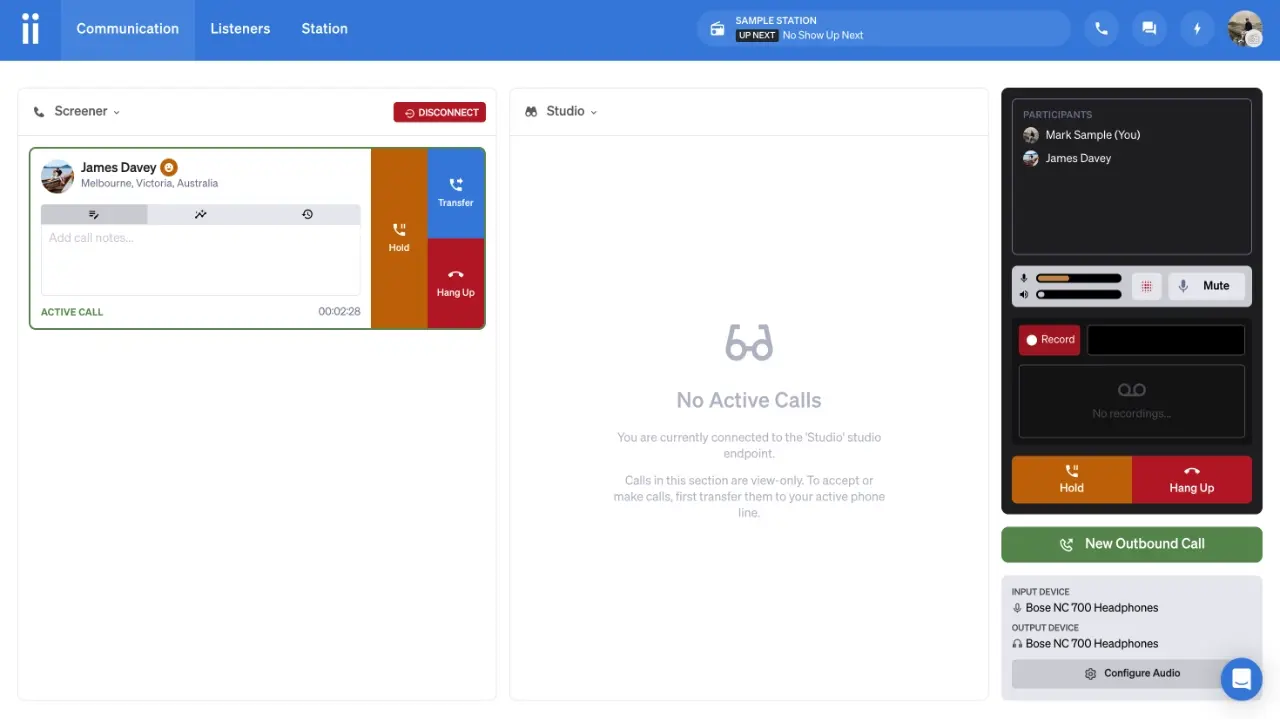
Task: Open the support chat bubble widget
Action: pos(1241,680)
